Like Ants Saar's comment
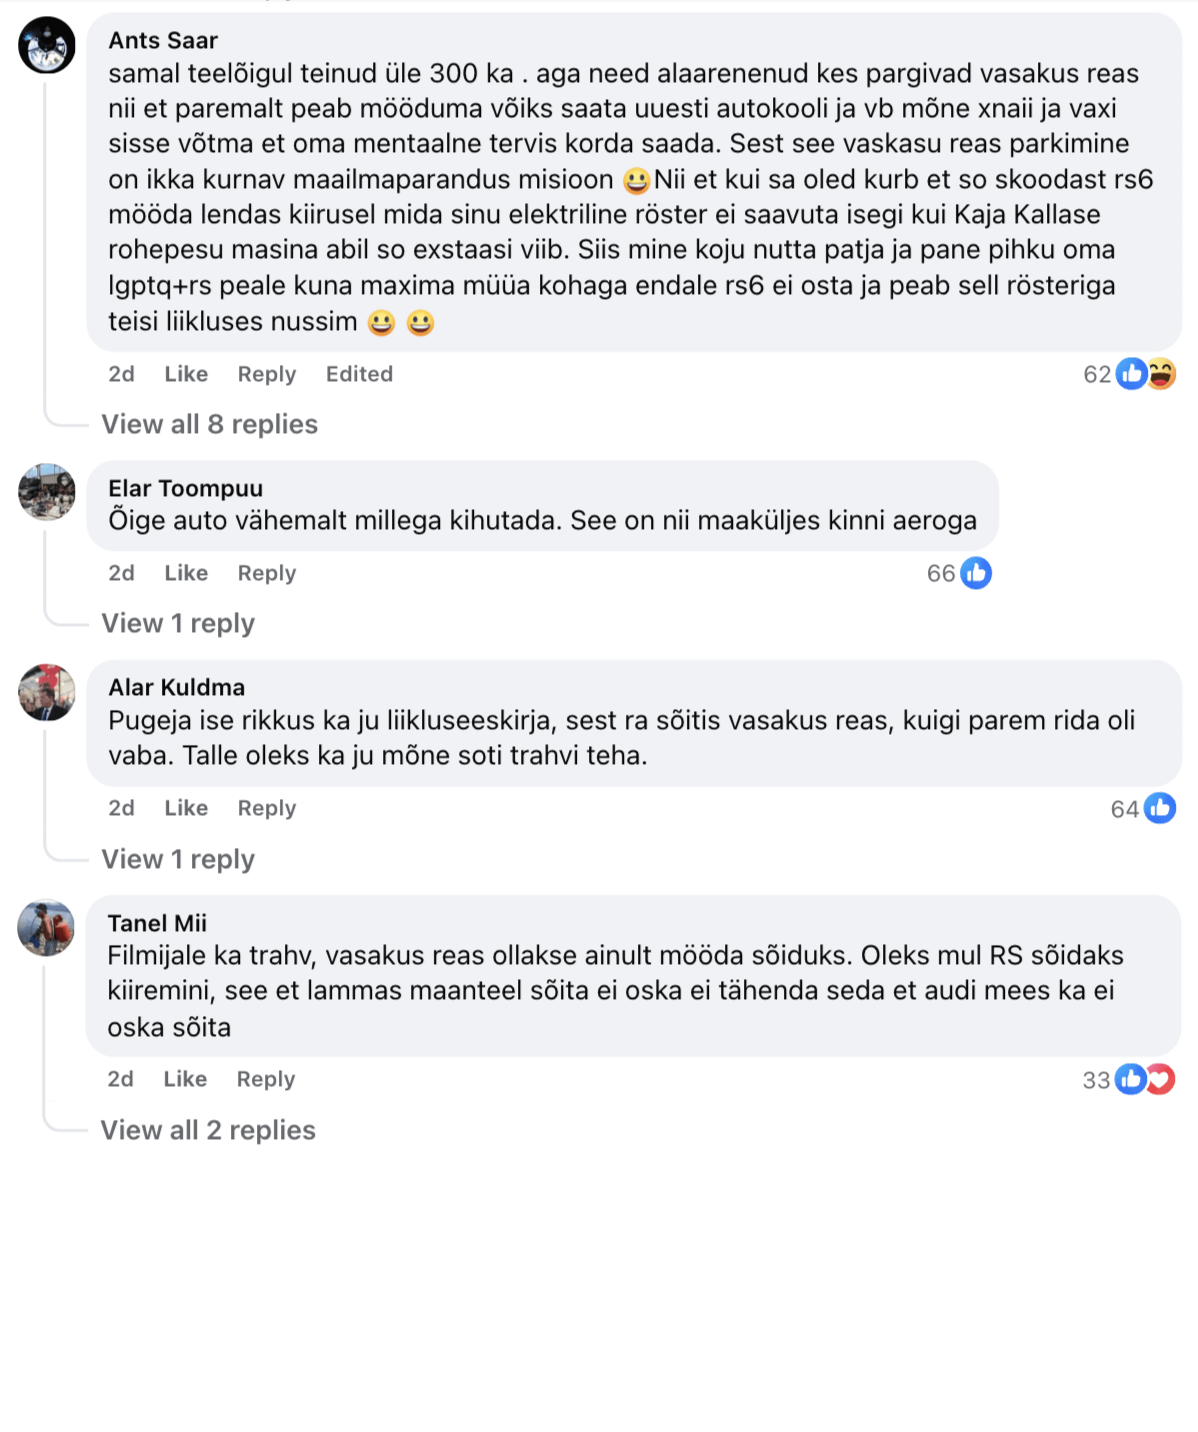This screenshot has width=1198, height=1432. (x=186, y=374)
